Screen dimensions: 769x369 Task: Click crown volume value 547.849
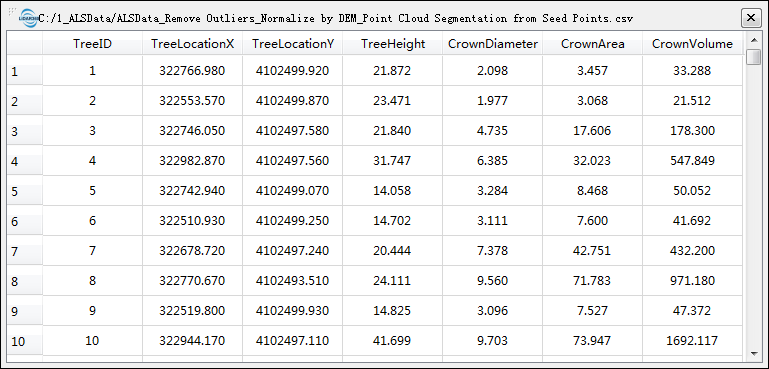click(692, 160)
